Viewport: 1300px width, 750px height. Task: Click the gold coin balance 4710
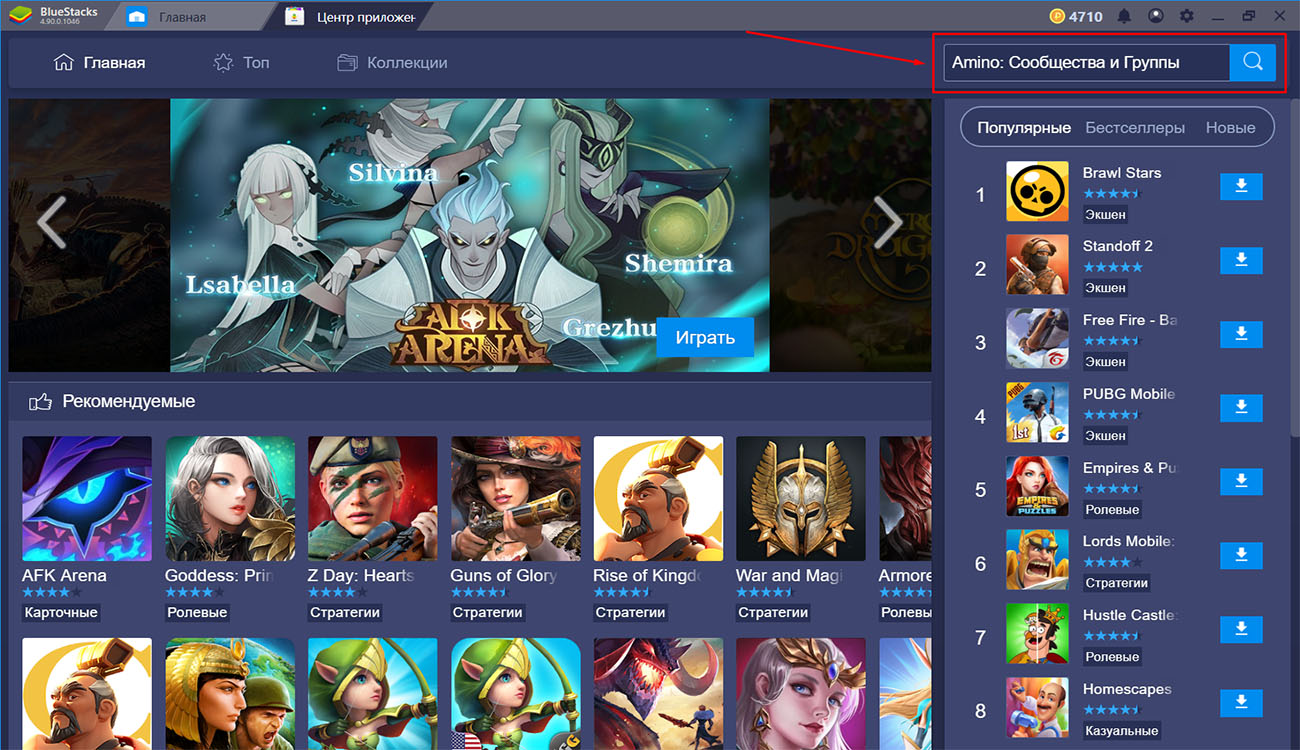(1076, 16)
